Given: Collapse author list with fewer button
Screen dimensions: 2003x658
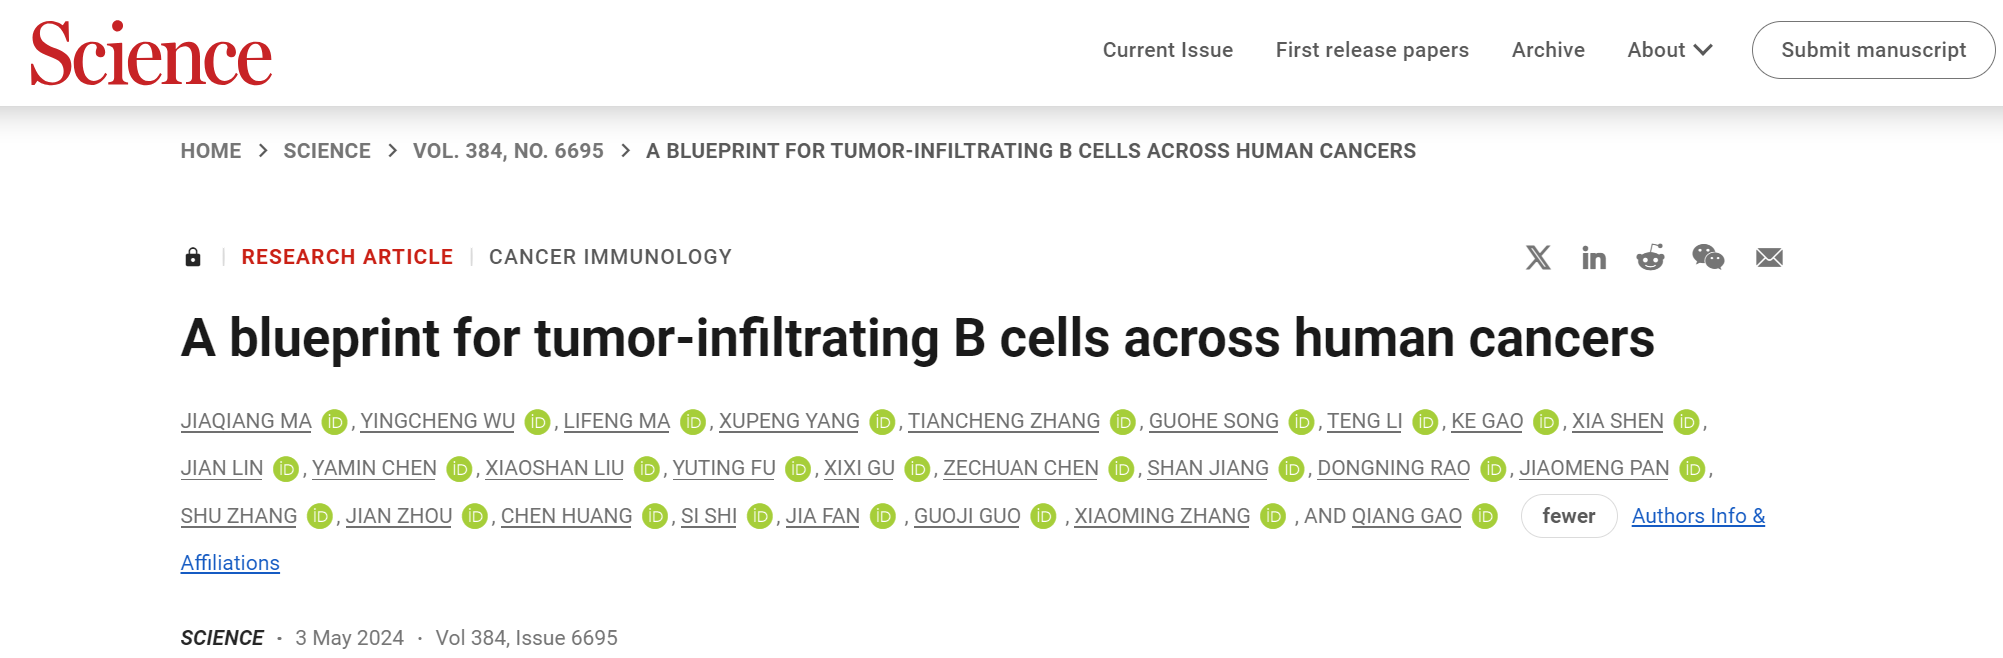Looking at the screenshot, I should 1568,516.
